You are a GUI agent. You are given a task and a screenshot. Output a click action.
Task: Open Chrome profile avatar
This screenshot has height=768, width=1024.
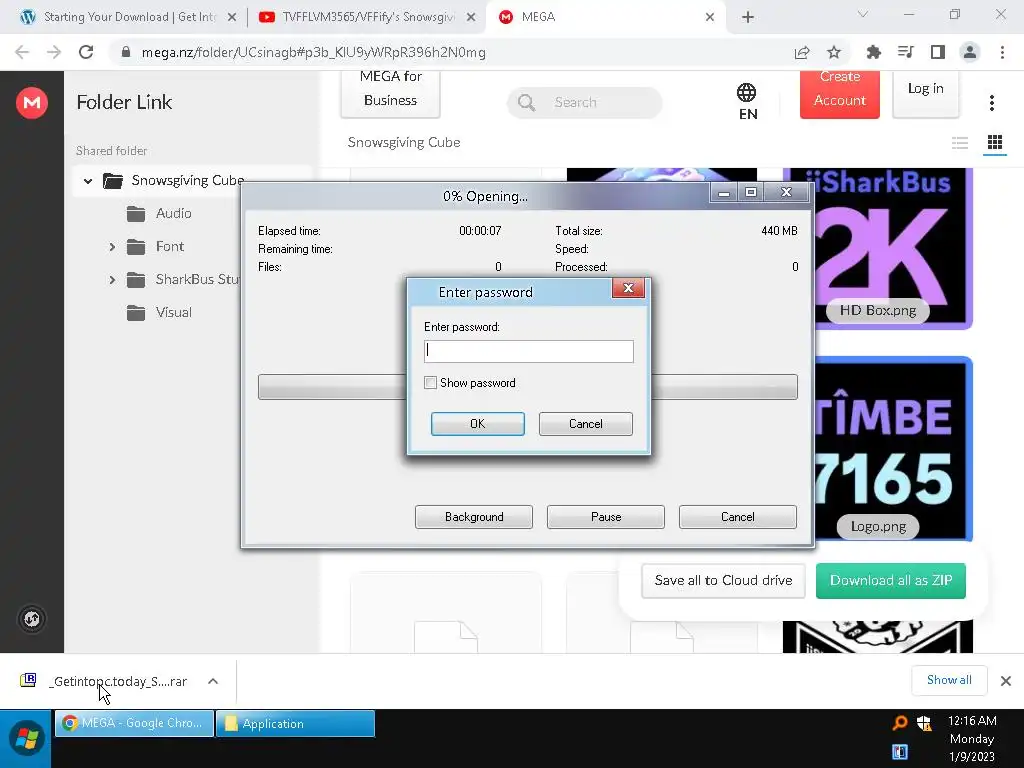click(970, 52)
